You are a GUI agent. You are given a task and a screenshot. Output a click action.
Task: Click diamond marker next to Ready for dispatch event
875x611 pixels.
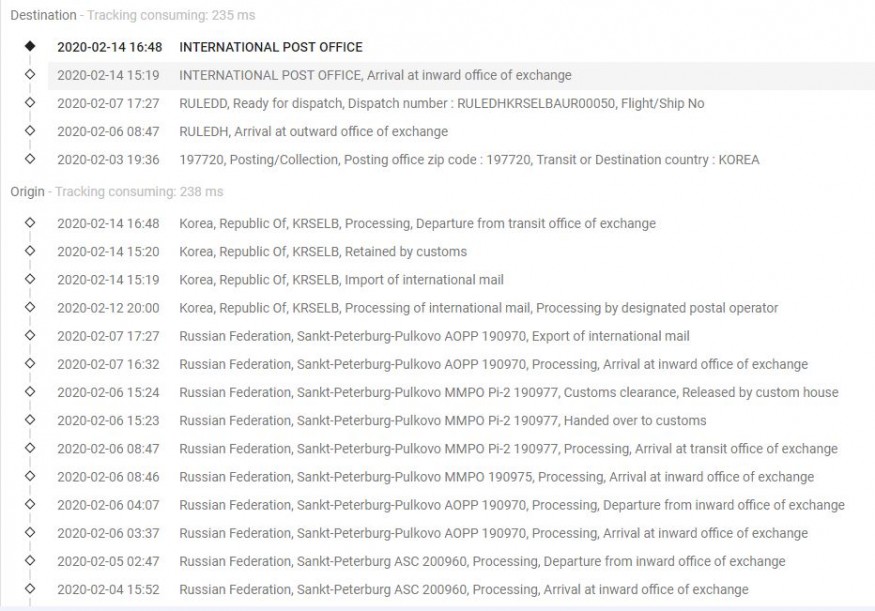[x=29, y=102]
